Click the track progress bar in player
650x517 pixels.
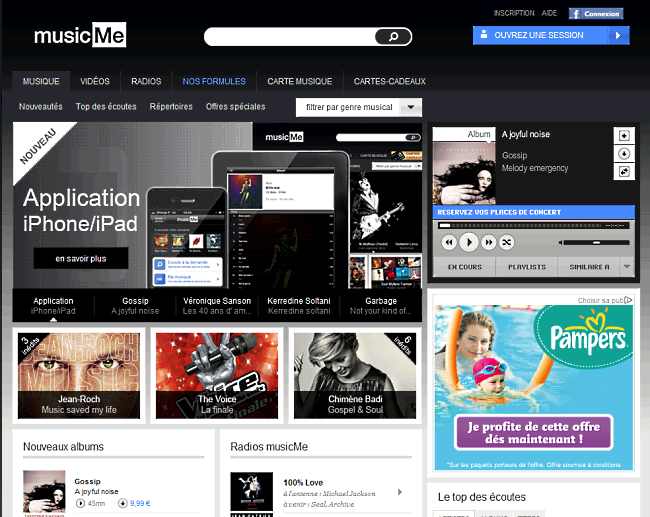534,226
